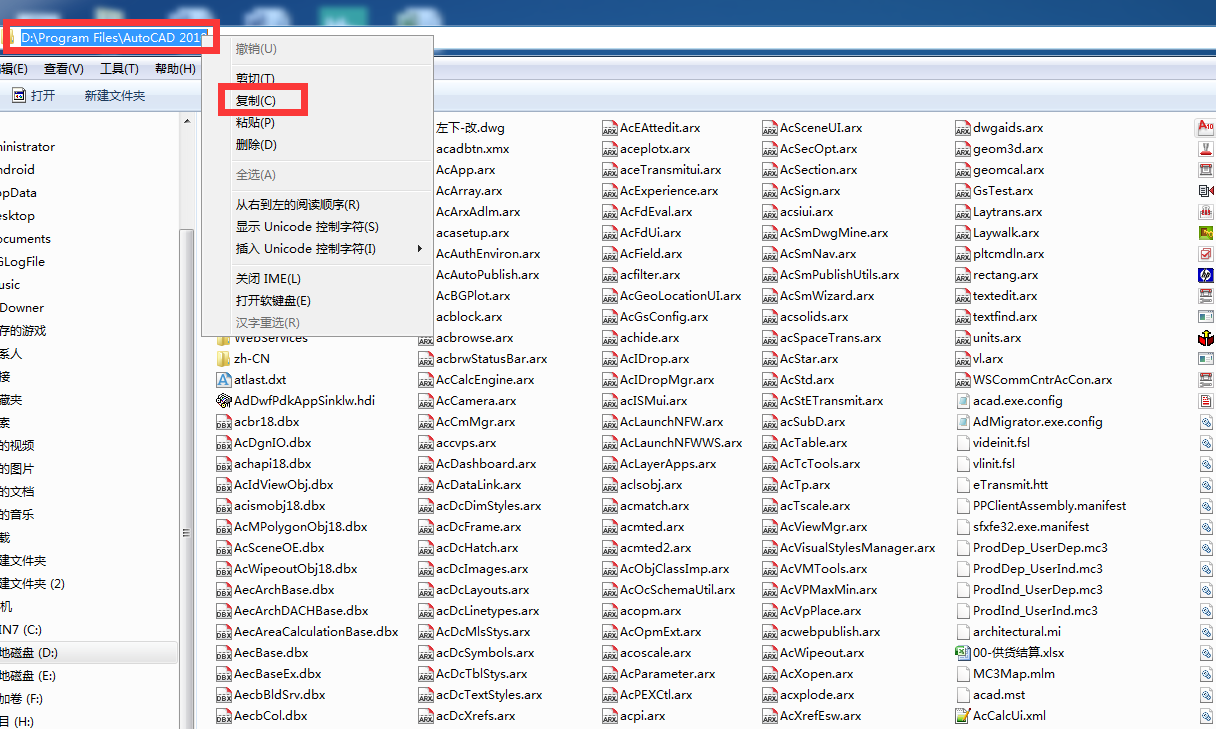
Task: Click the acad.mst file icon
Action: click(963, 695)
